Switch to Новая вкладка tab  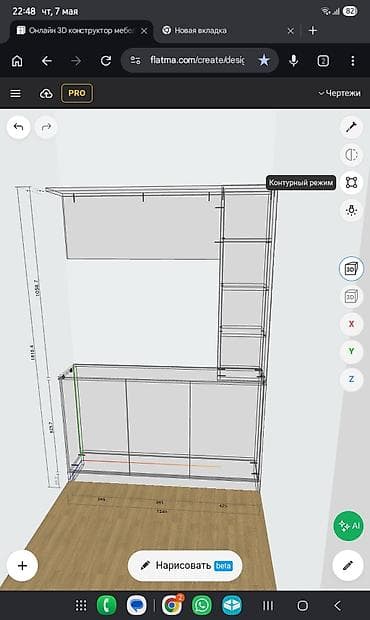pyautogui.click(x=200, y=30)
